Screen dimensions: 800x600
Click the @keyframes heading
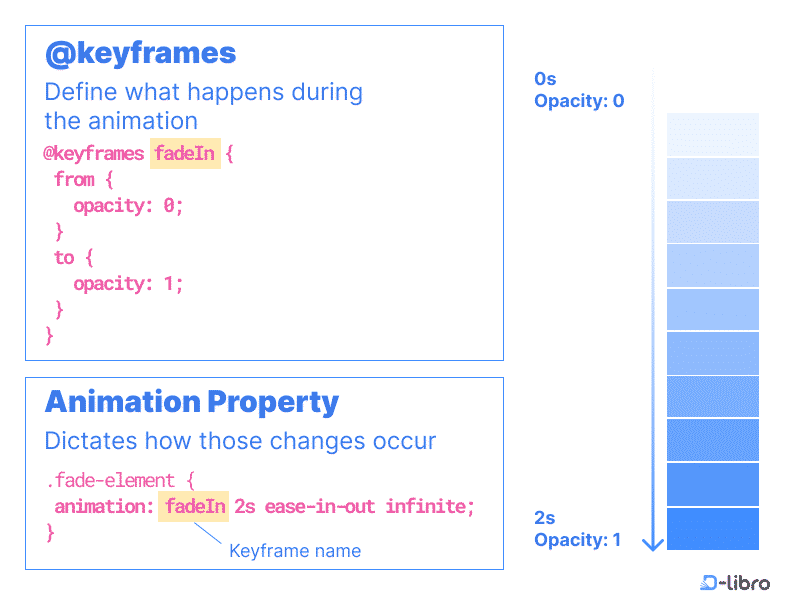(x=140, y=53)
